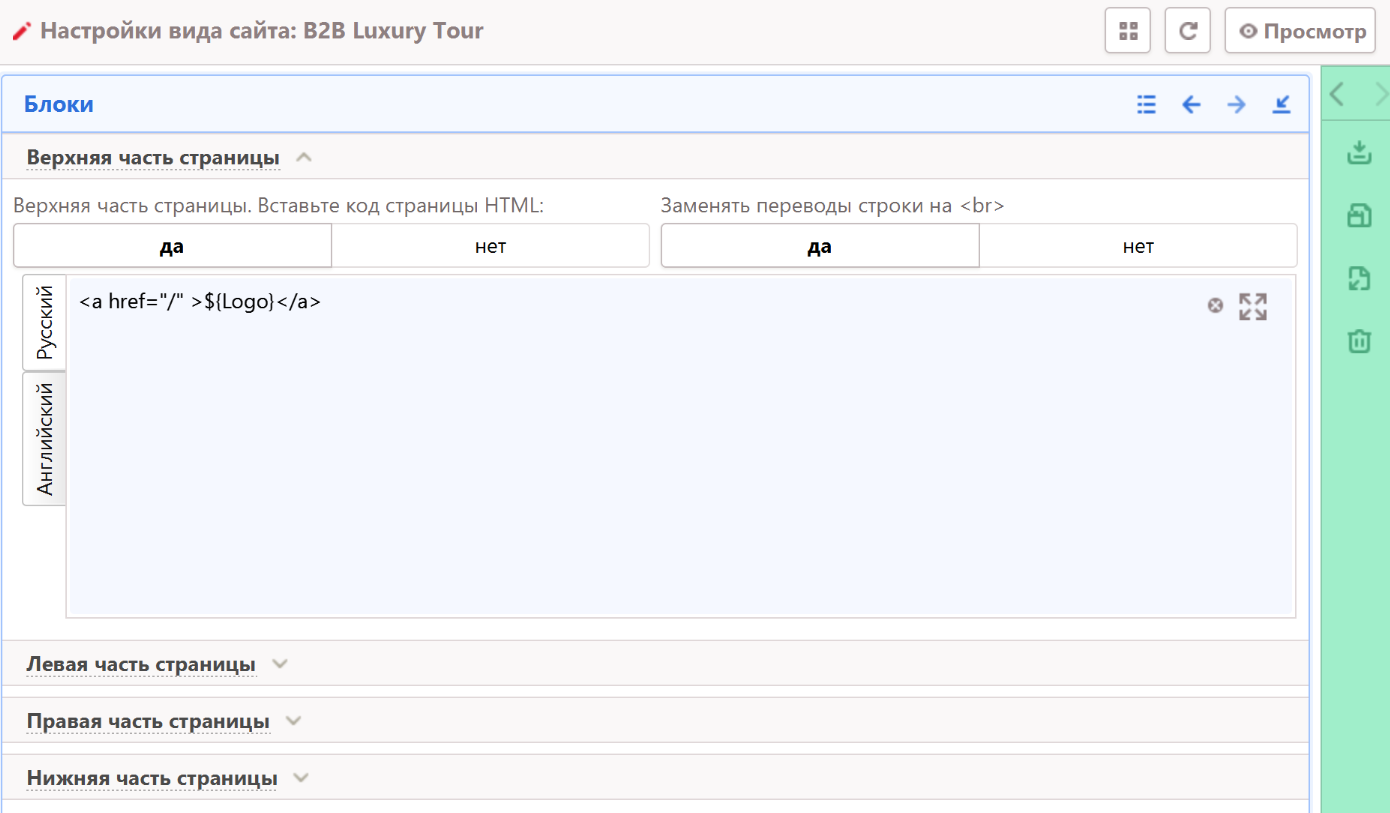Click the right arrow in Блоки header
The width and height of the screenshot is (1390, 813).
(1237, 104)
